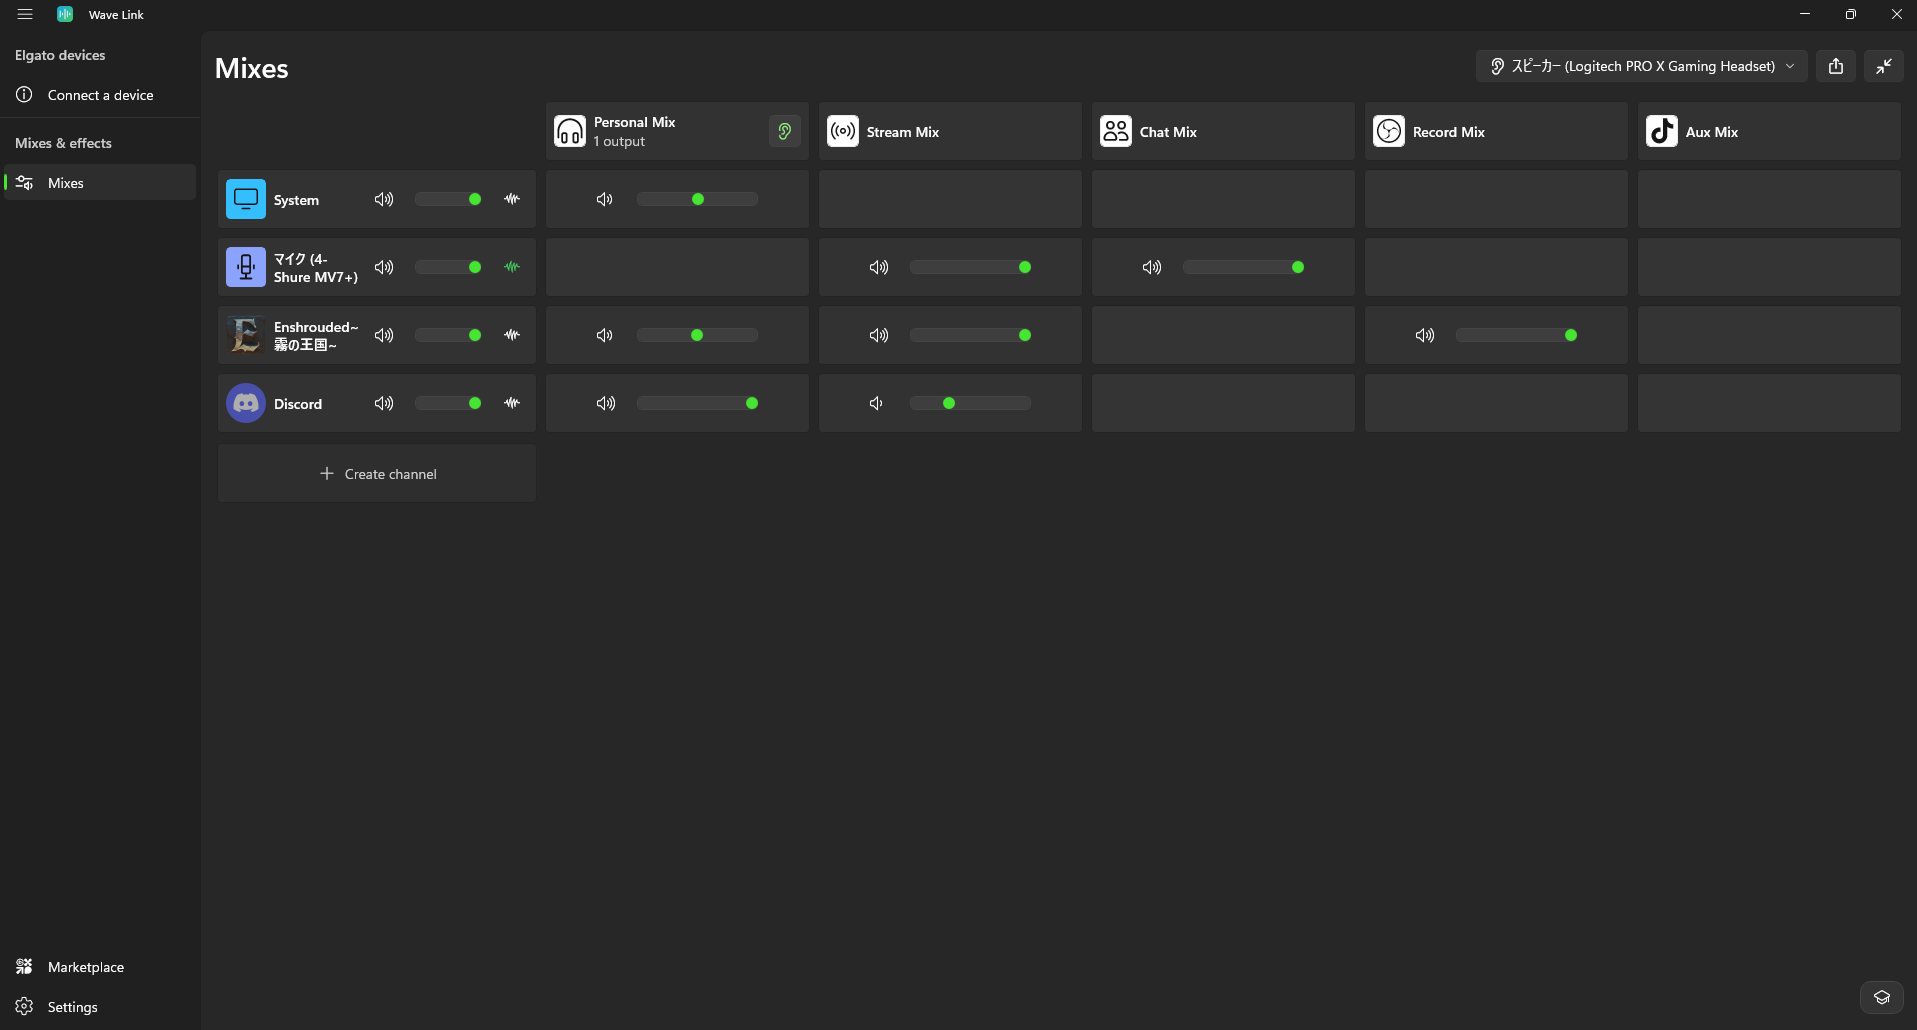Viewport: 1917px width, 1030px height.
Task: Open the Logitech PRO X output device dropdown
Action: pos(1642,66)
